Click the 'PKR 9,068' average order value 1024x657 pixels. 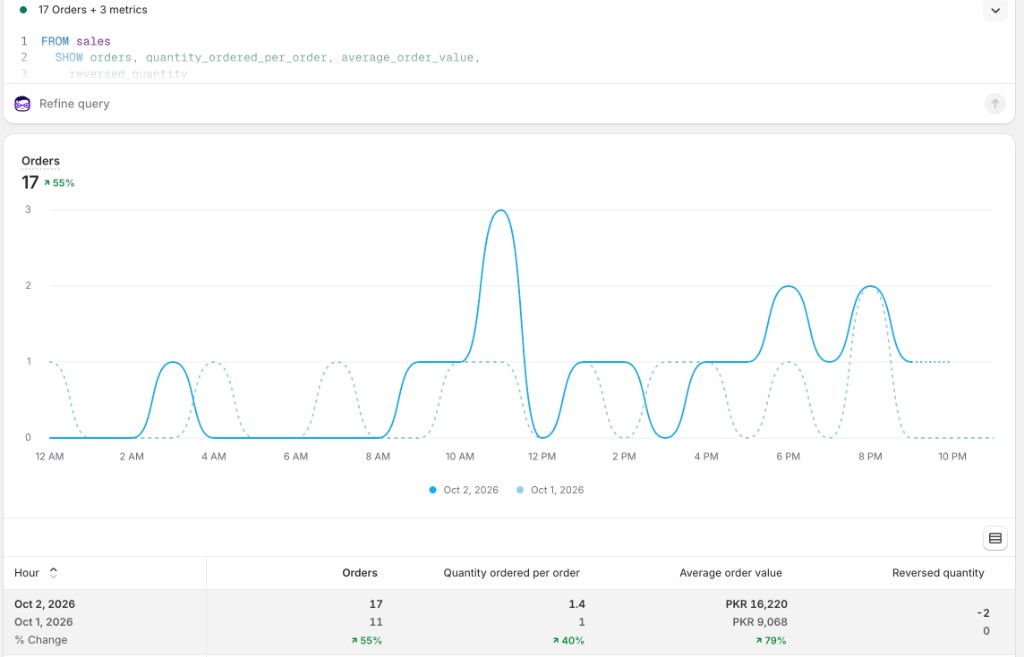point(760,622)
